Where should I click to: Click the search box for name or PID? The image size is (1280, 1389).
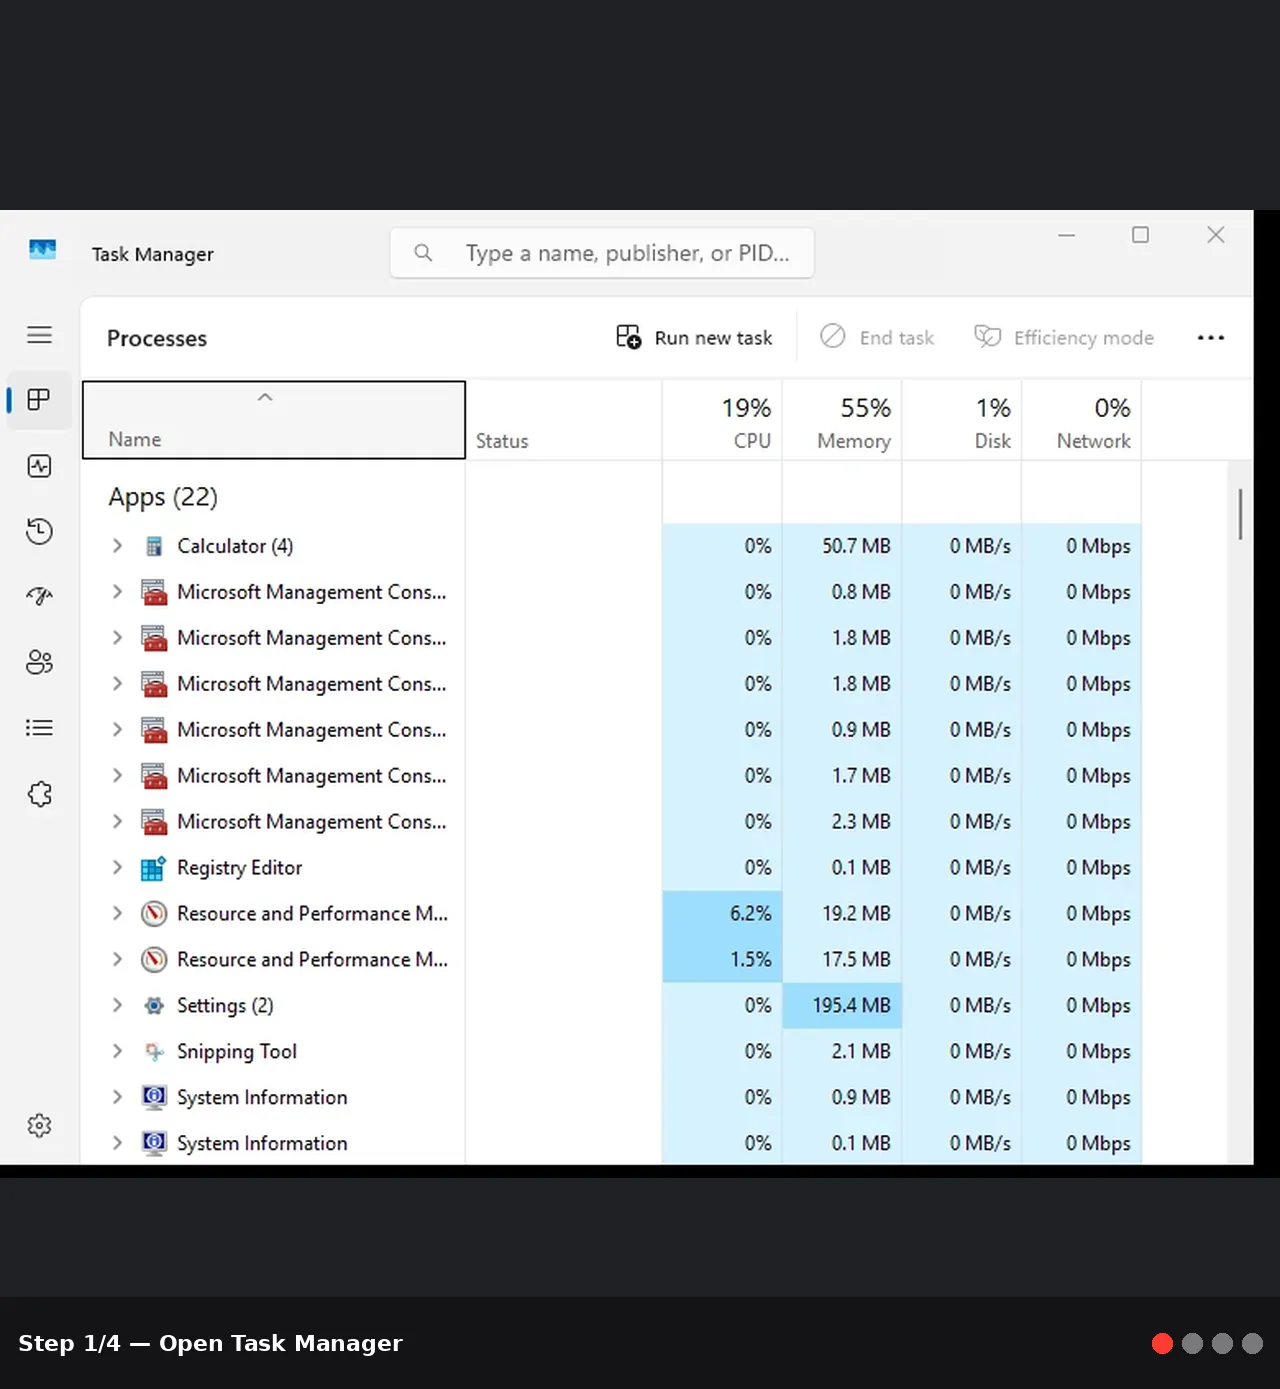(x=602, y=253)
